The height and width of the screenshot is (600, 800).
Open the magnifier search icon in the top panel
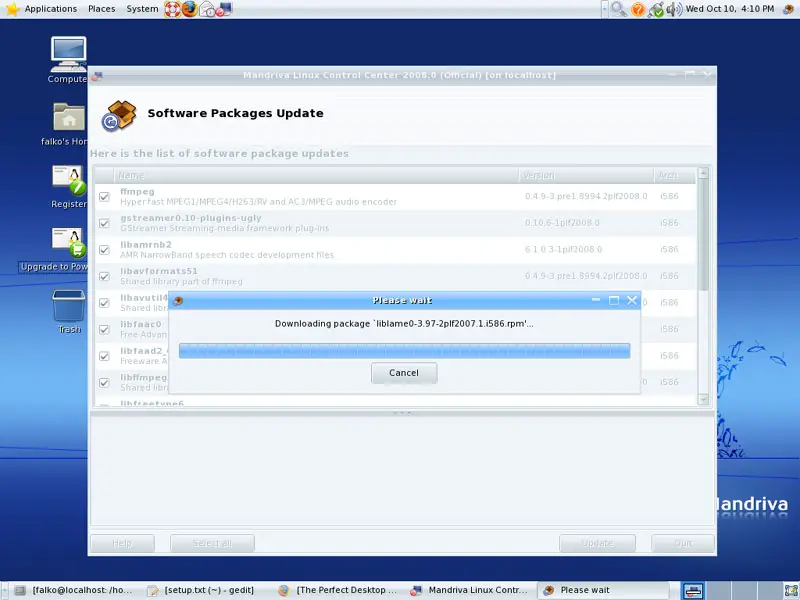[618, 9]
